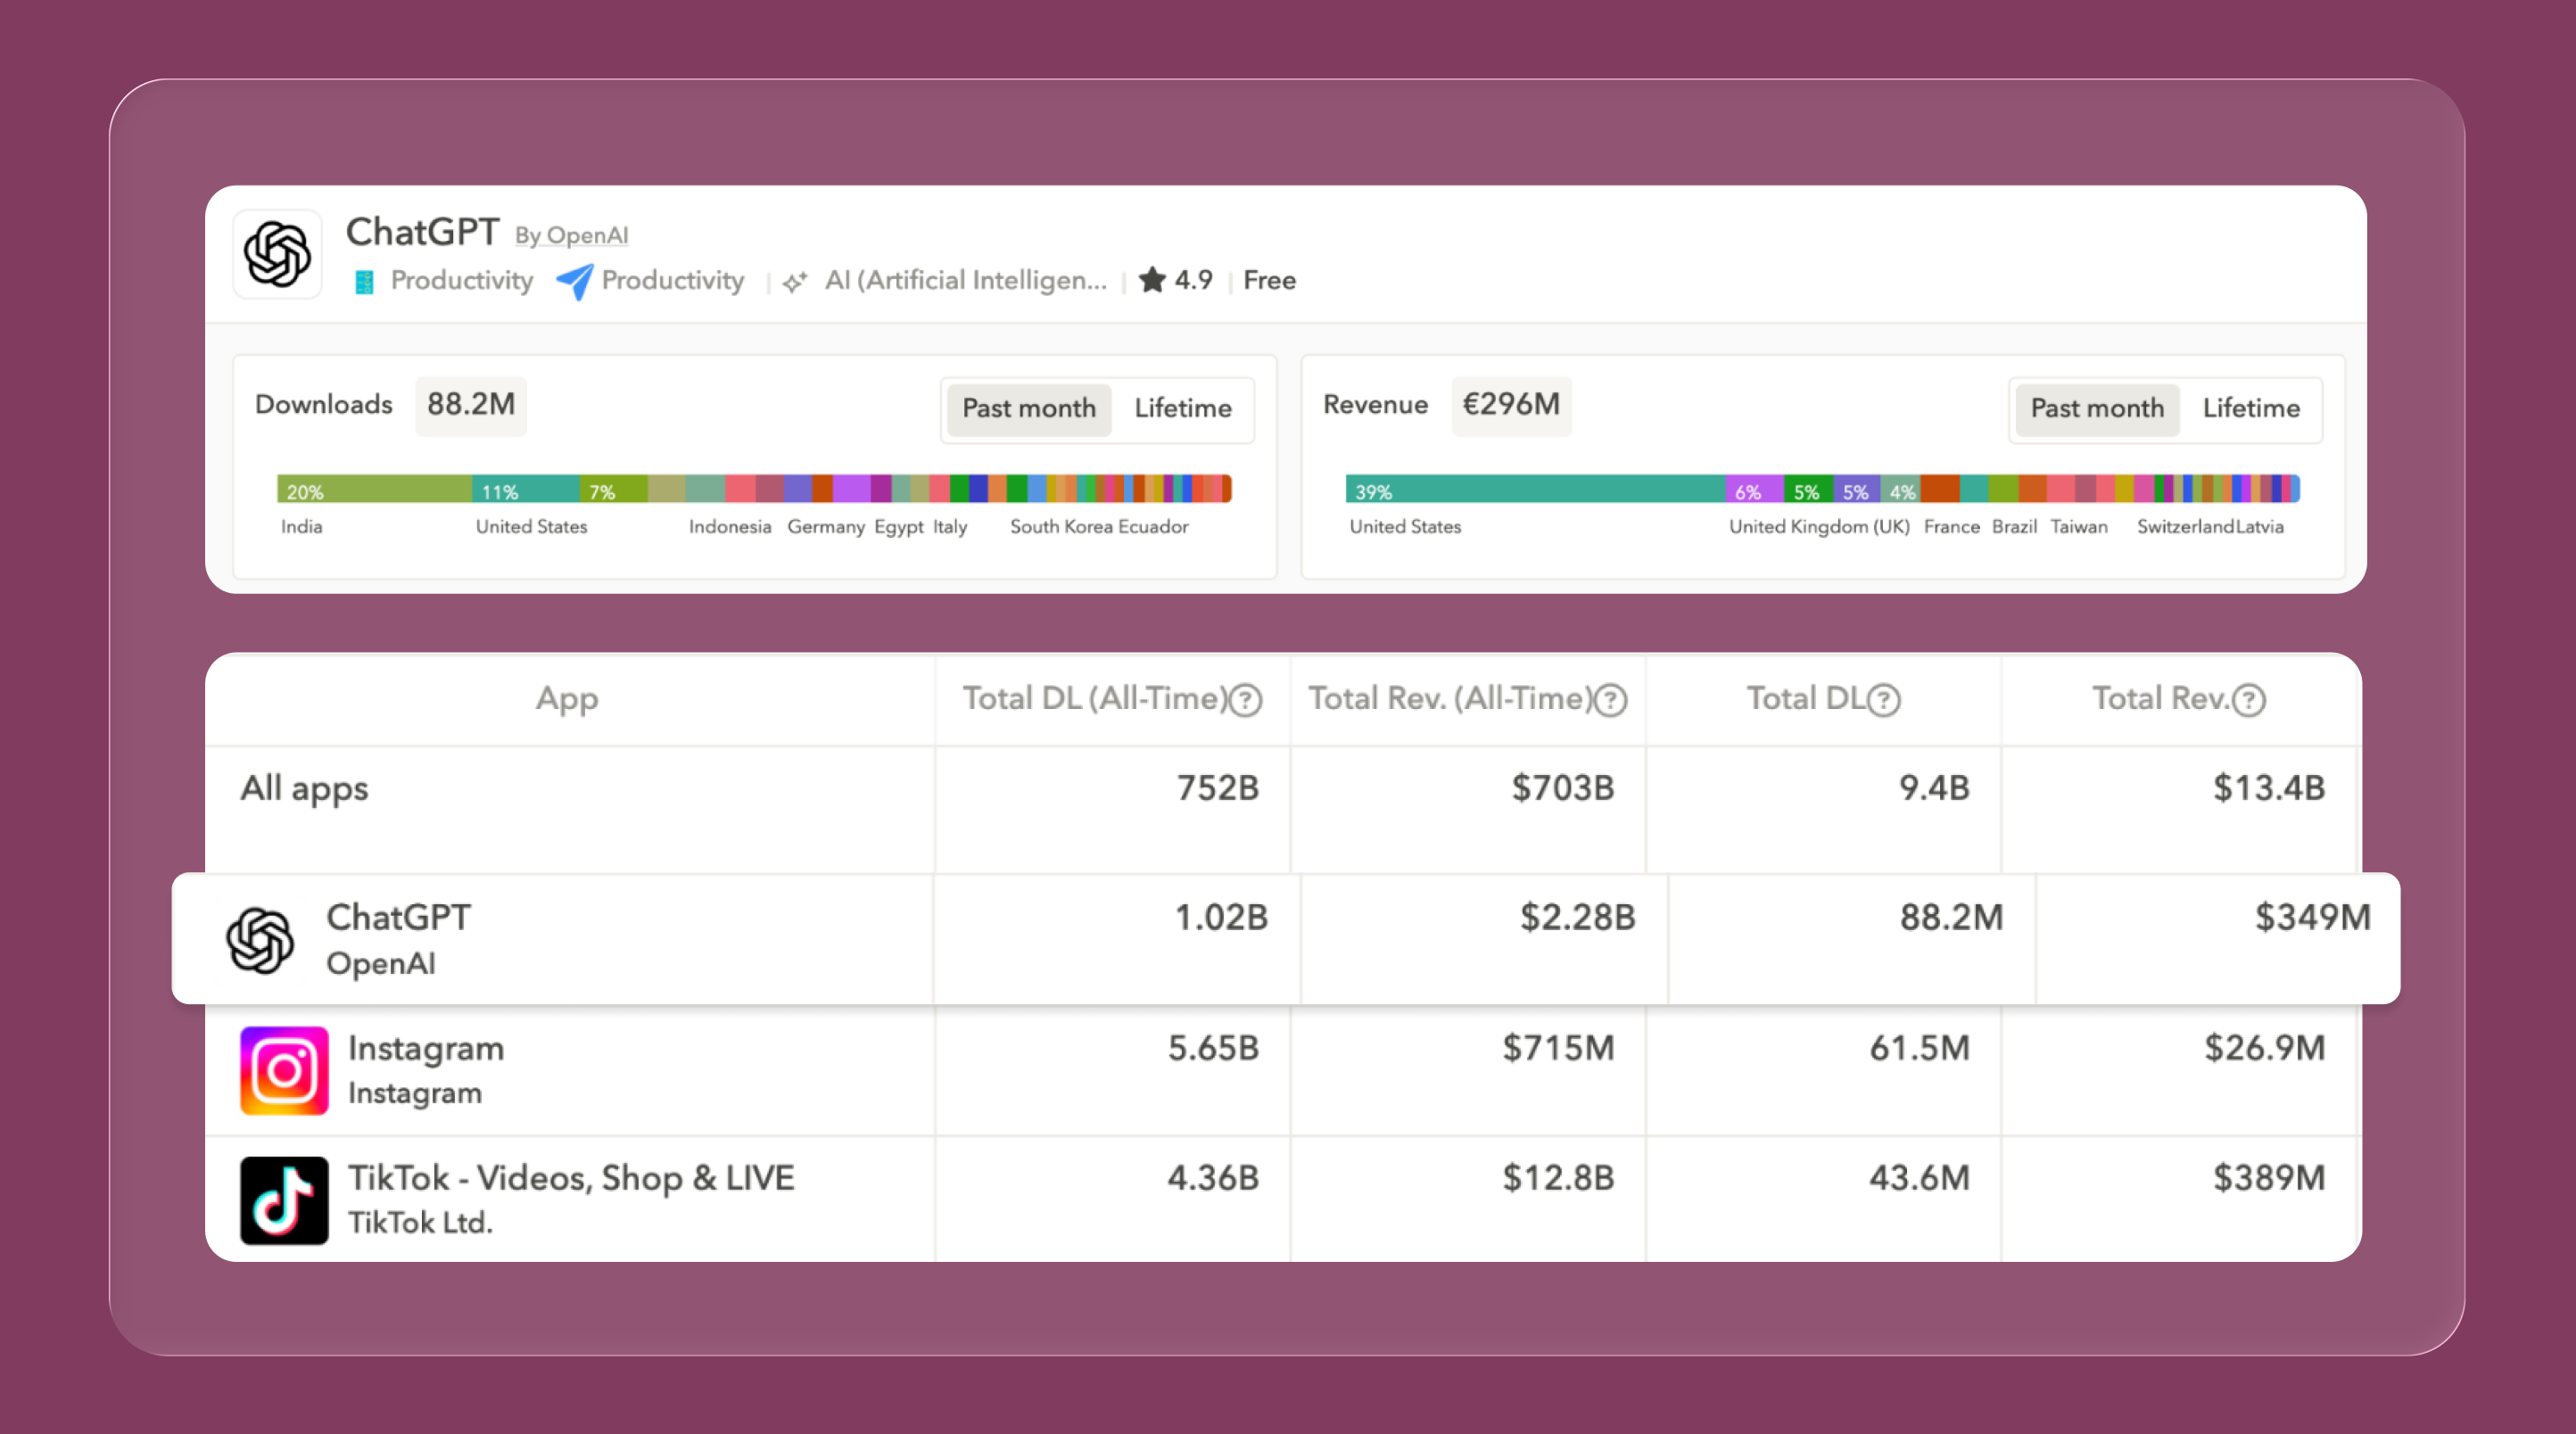Click the green 5% revenue segment
The width and height of the screenshot is (2576, 1434).
point(1808,489)
